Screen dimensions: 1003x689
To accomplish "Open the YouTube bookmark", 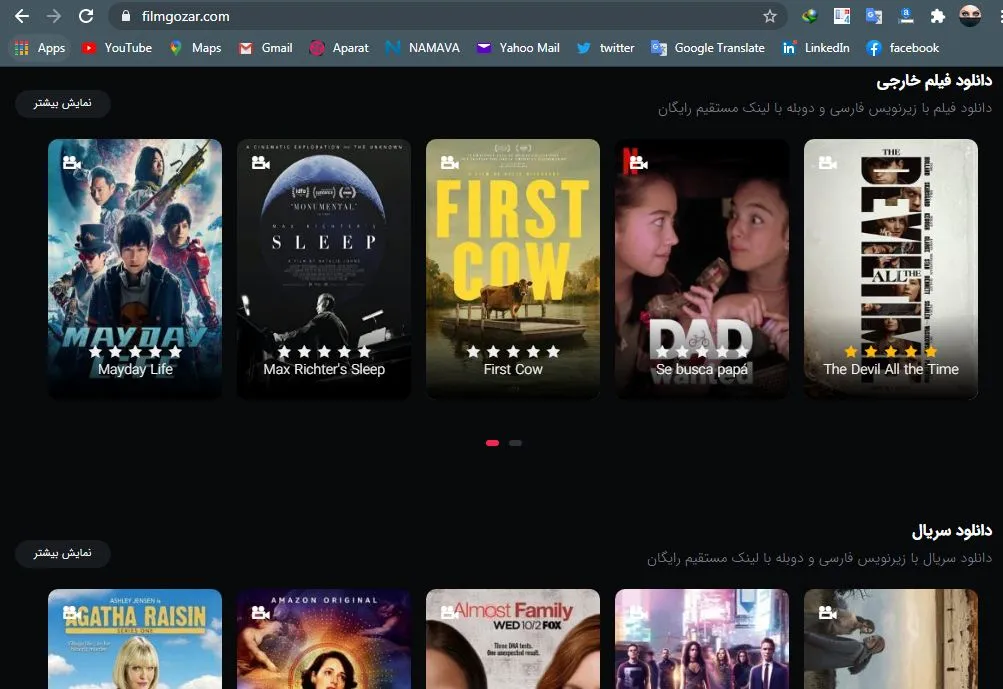I will [117, 48].
